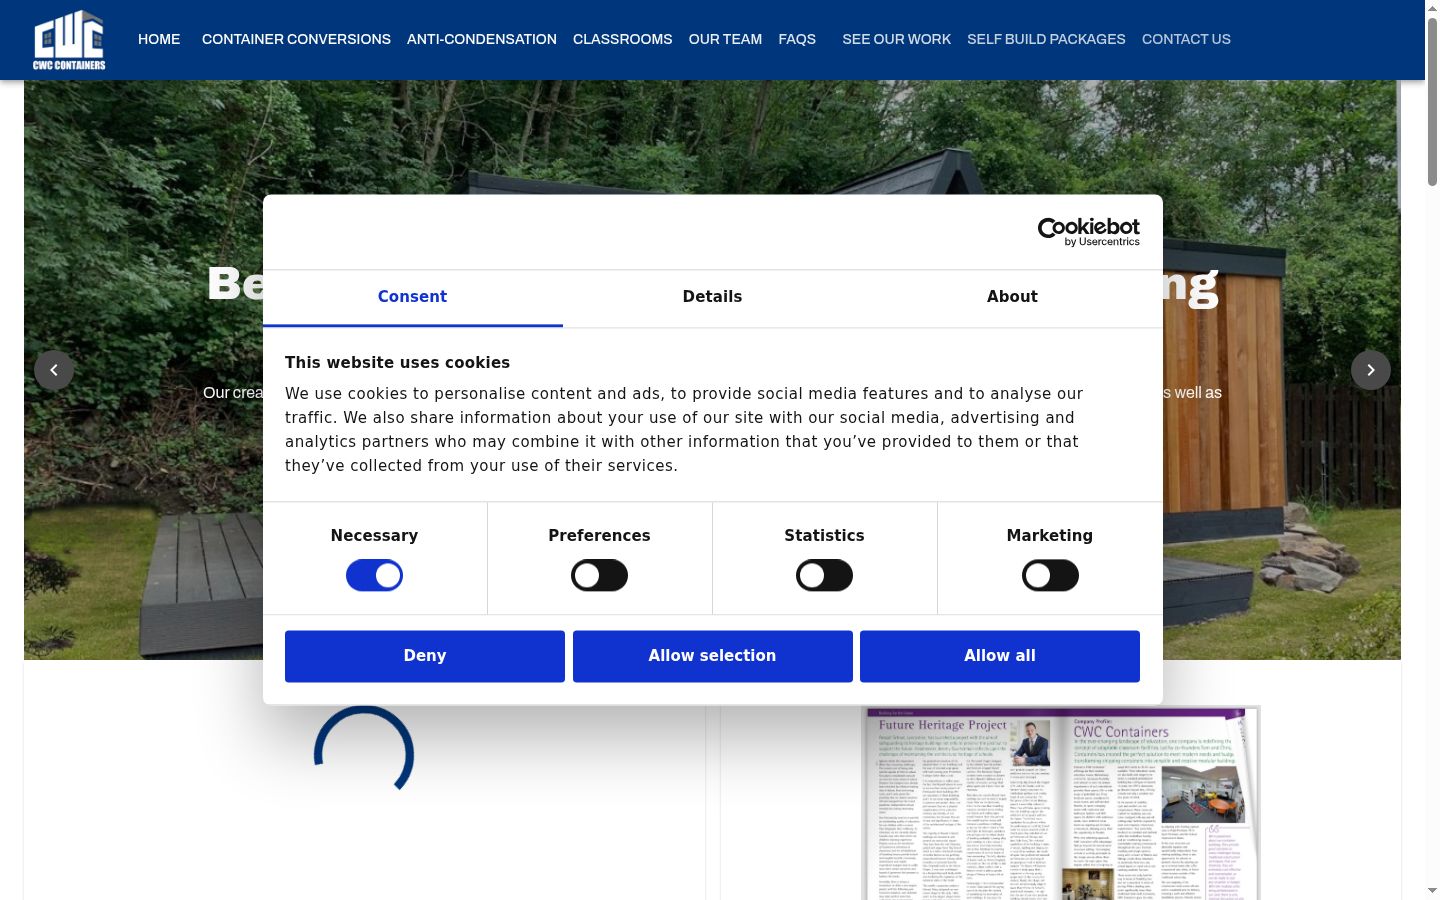
Task: Click the CWC Containers logo
Action: click(69, 40)
